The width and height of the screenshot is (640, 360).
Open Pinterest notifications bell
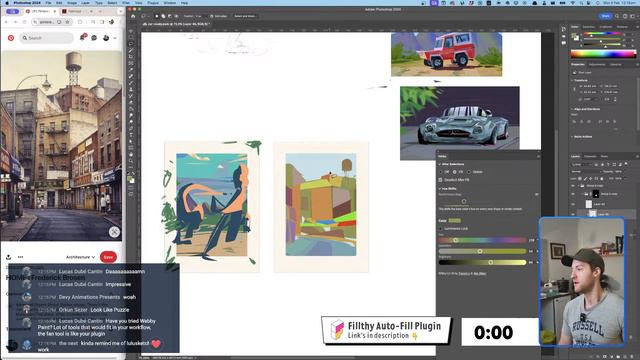[82, 38]
